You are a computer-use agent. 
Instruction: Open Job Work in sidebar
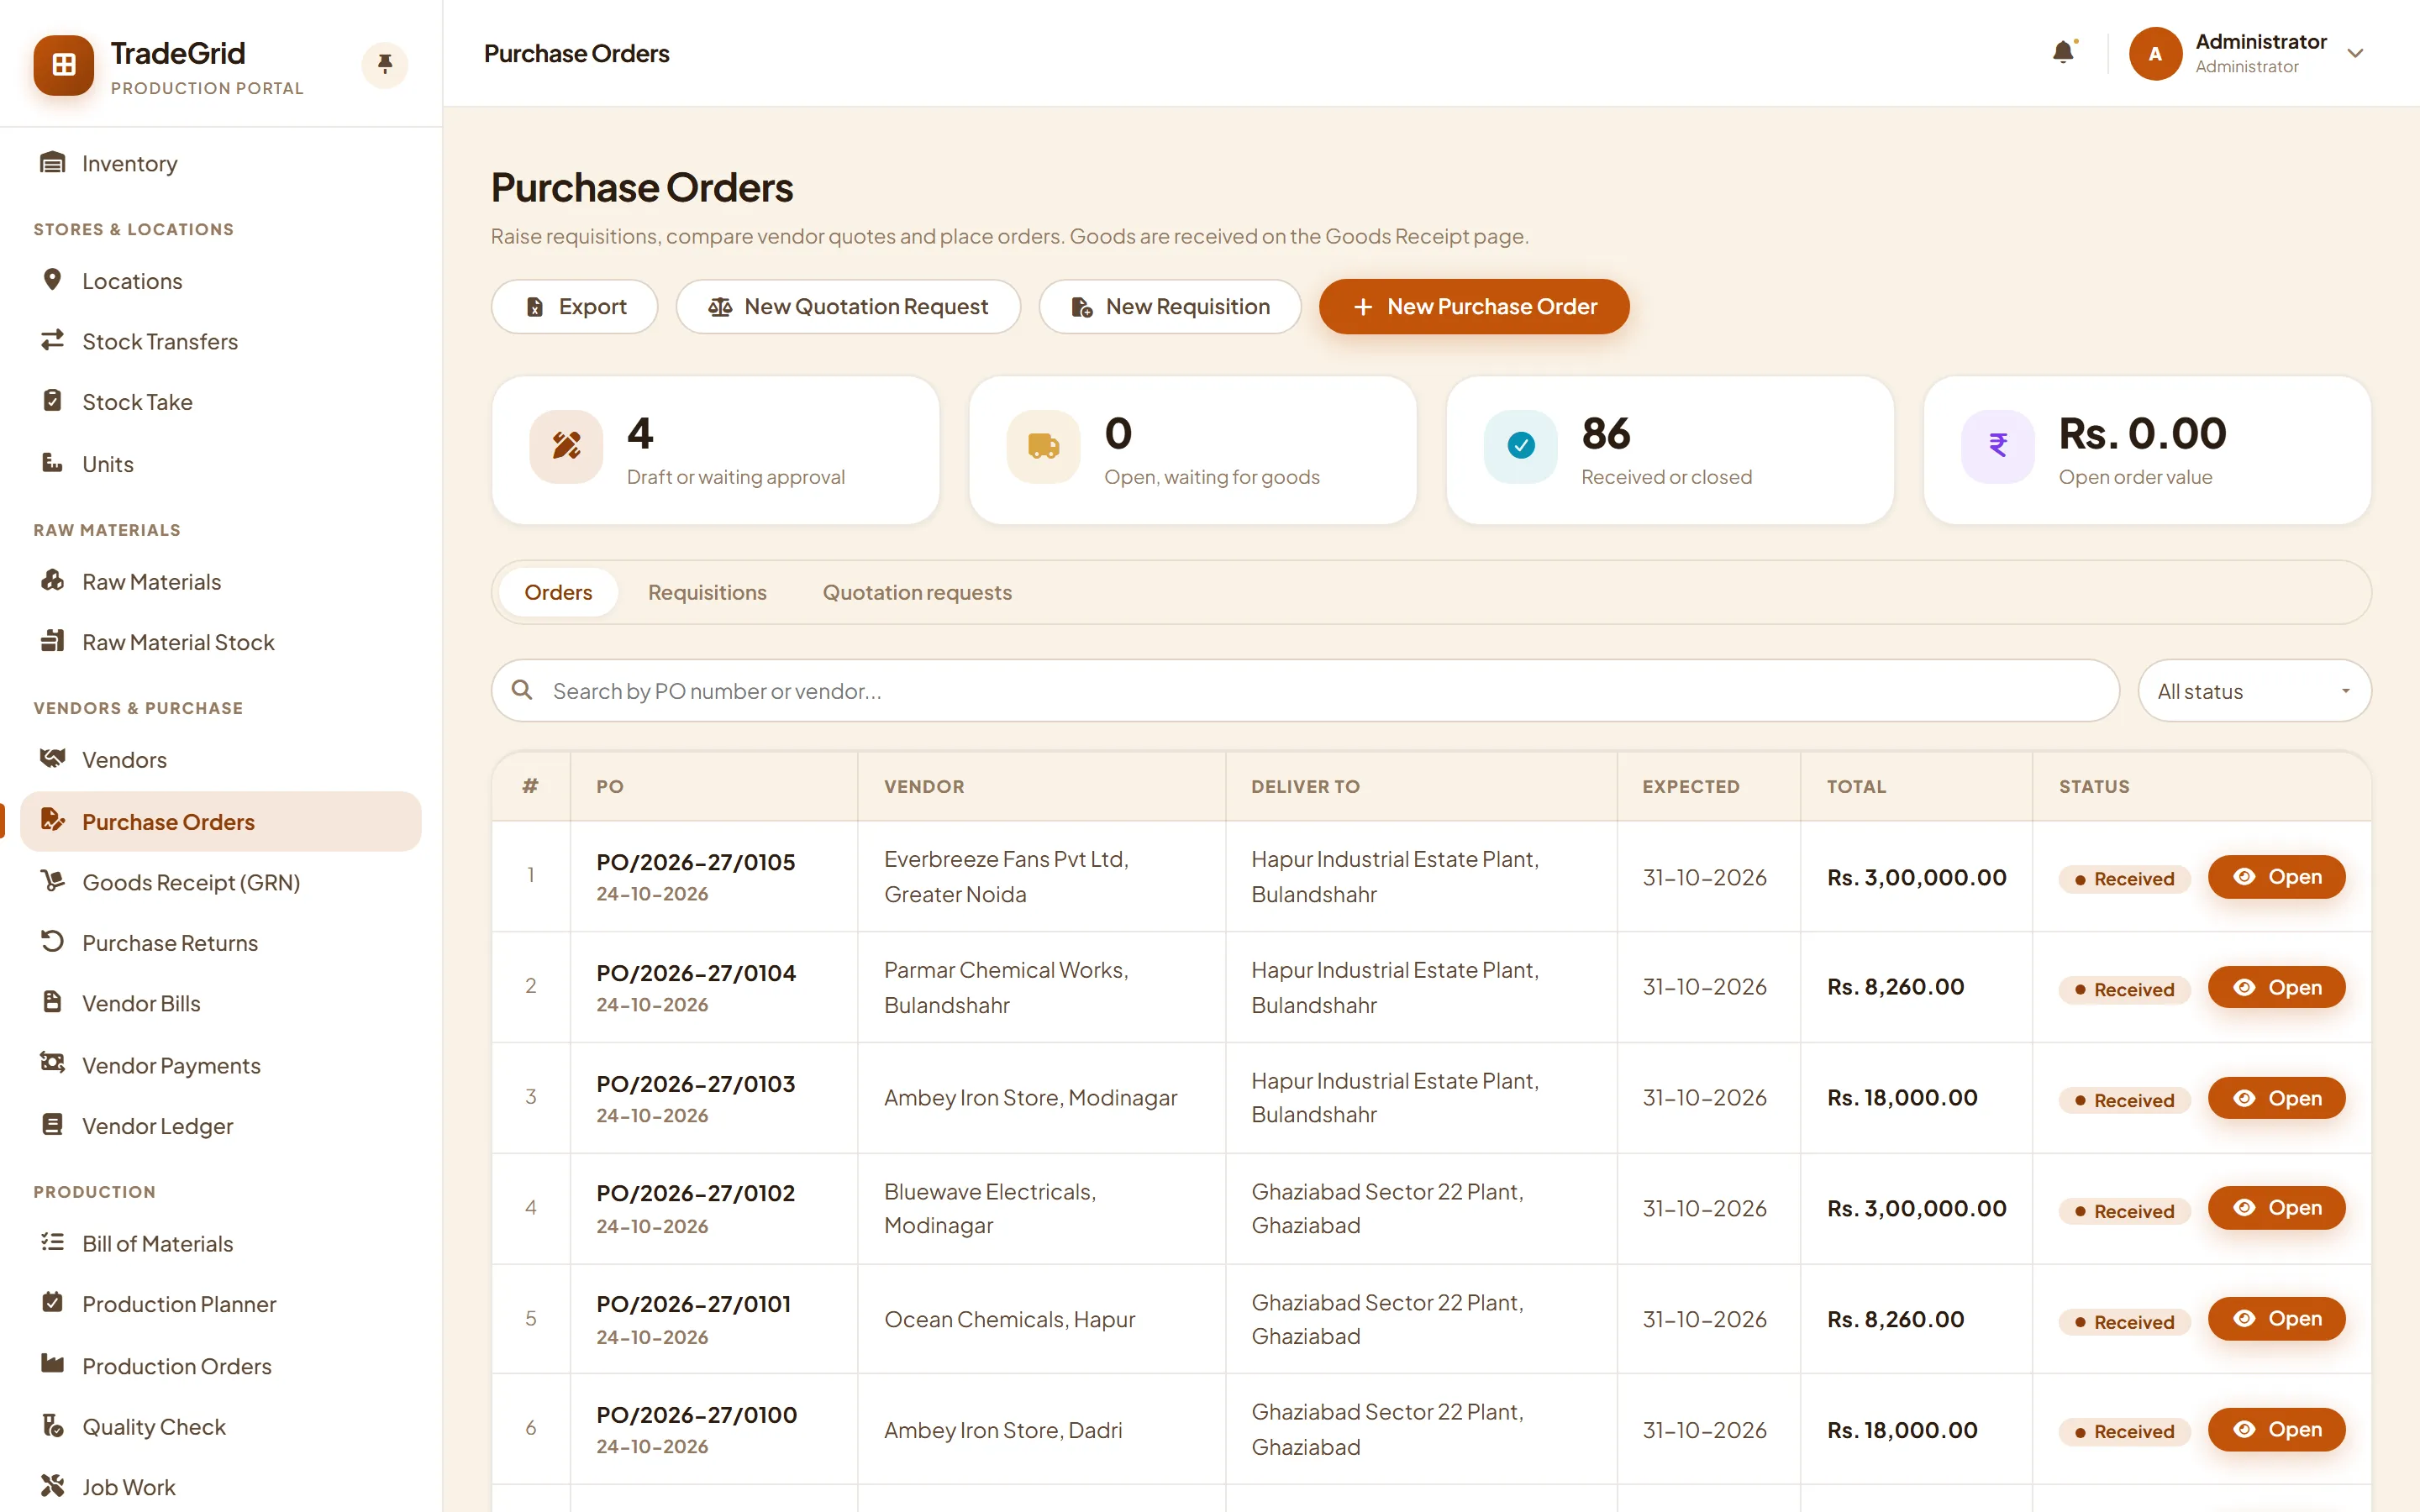pos(221,1487)
